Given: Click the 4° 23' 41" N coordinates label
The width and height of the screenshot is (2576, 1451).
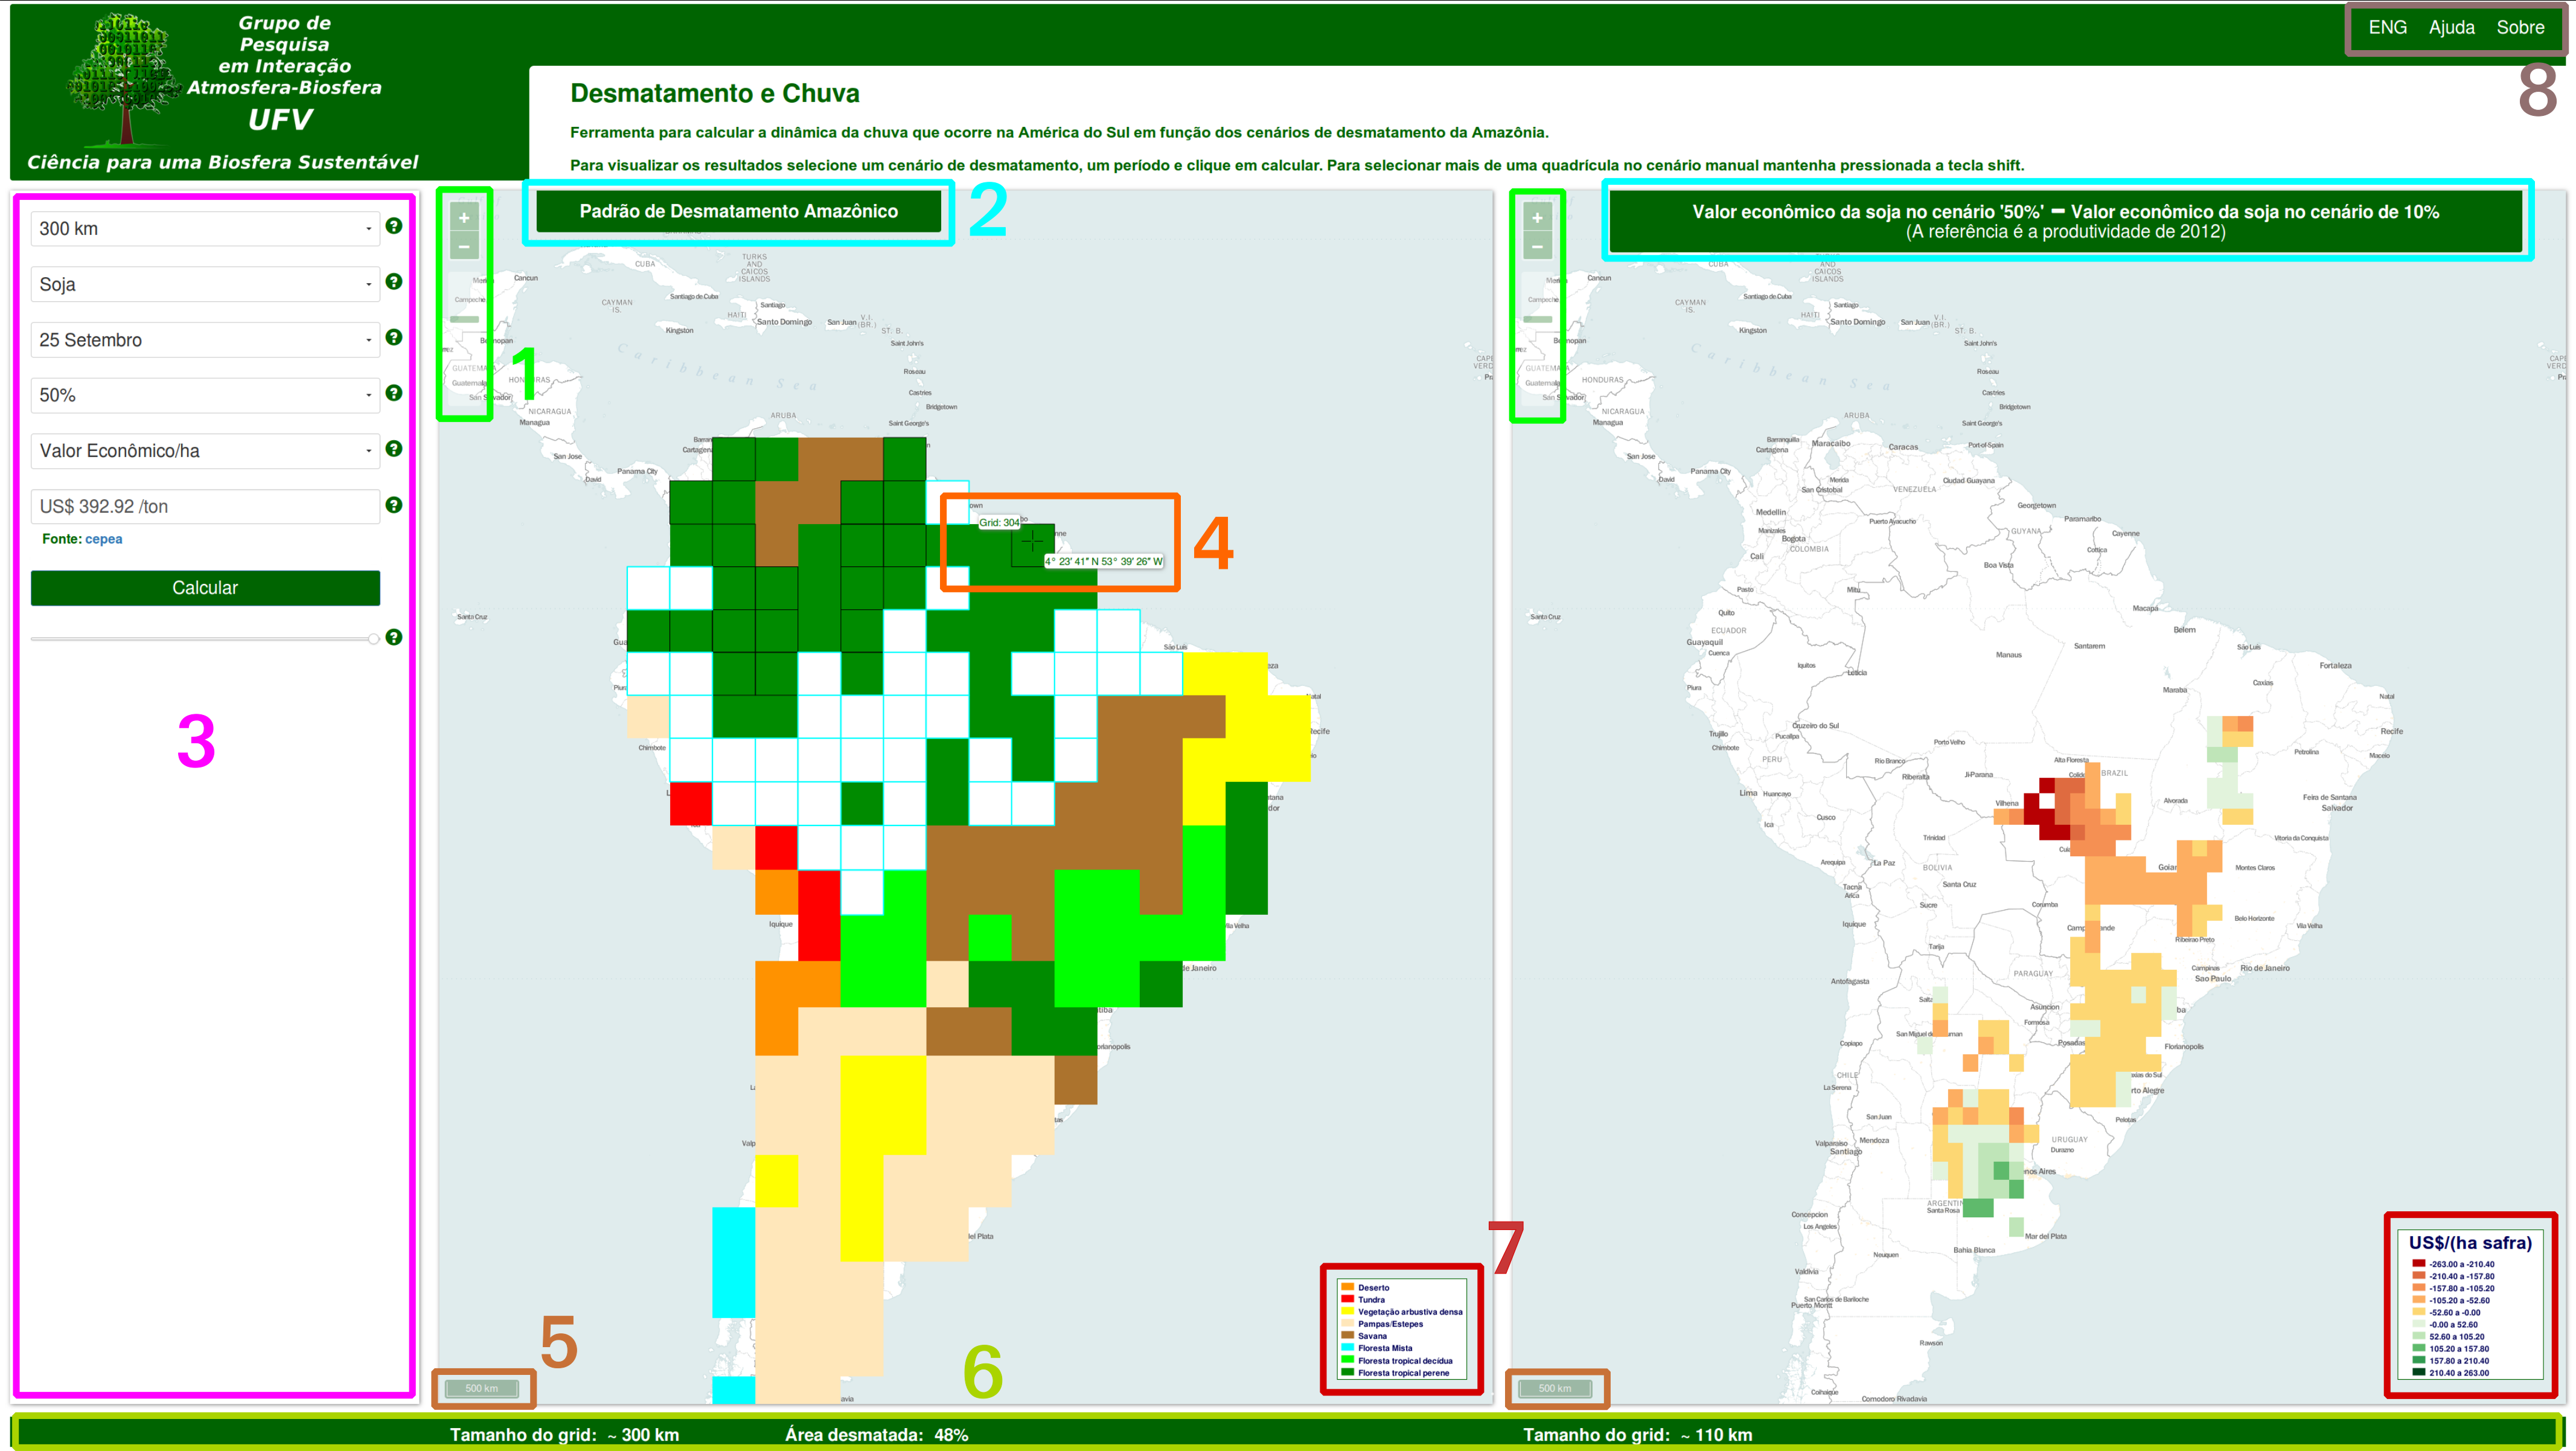Looking at the screenshot, I should pos(1104,562).
